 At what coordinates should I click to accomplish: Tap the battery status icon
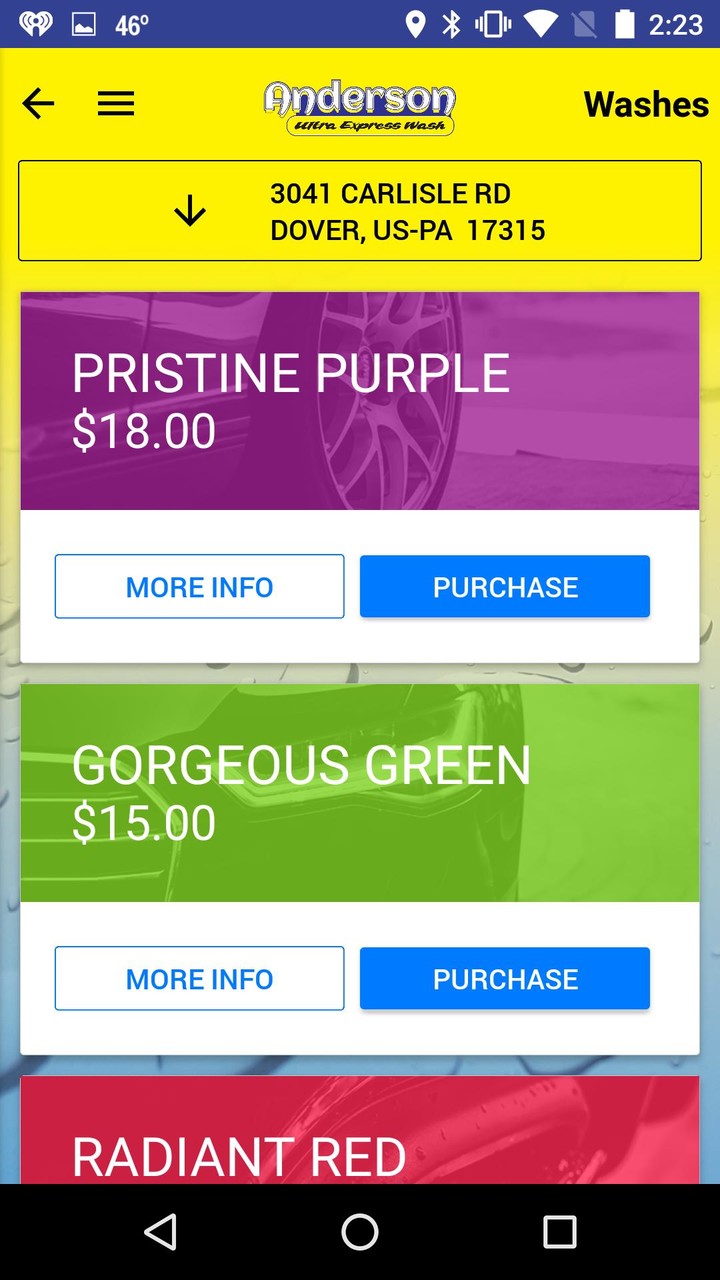[x=625, y=24]
